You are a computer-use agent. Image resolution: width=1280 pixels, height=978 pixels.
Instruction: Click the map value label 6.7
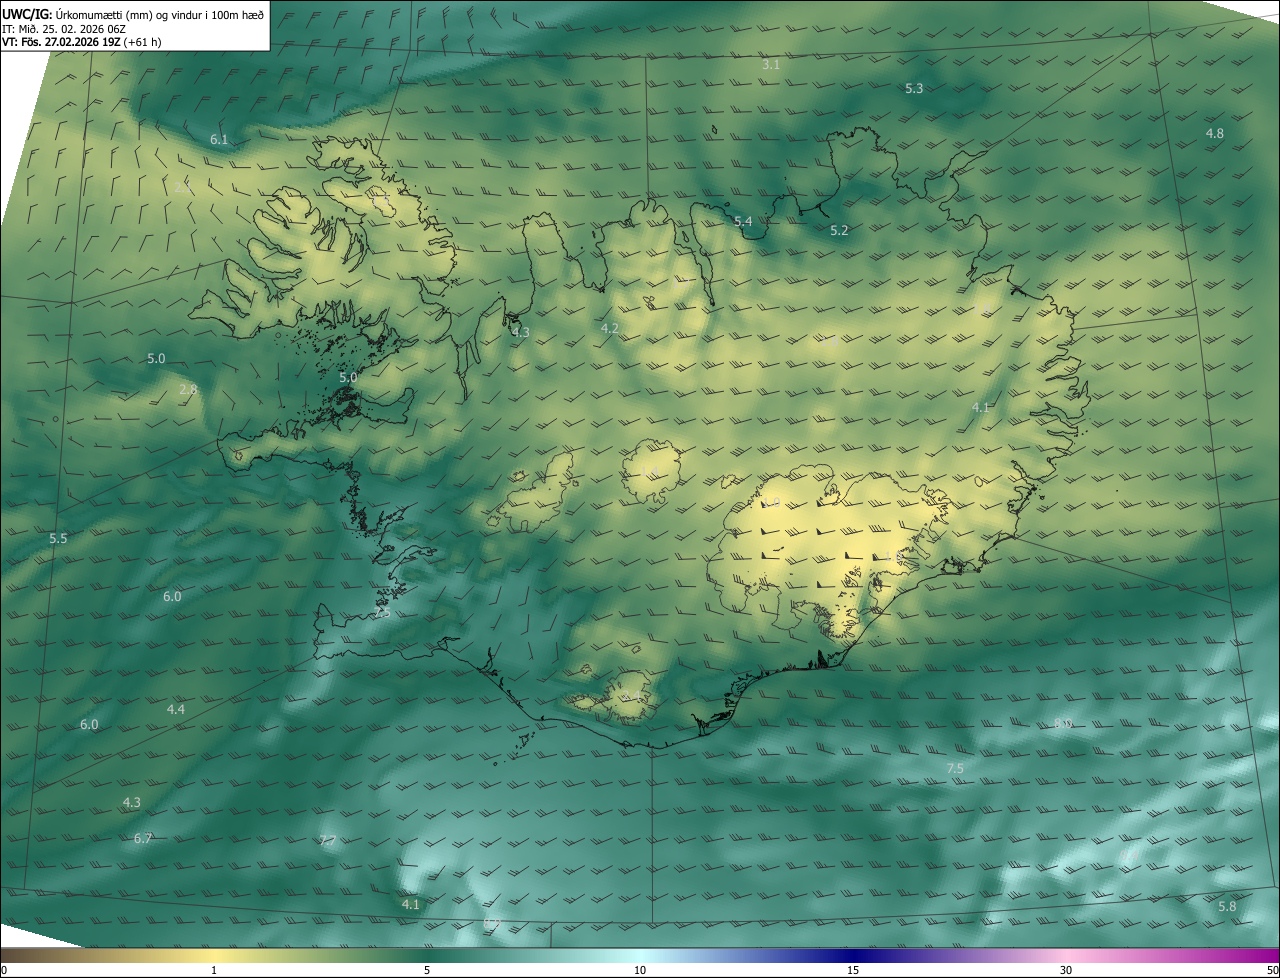click(x=142, y=838)
